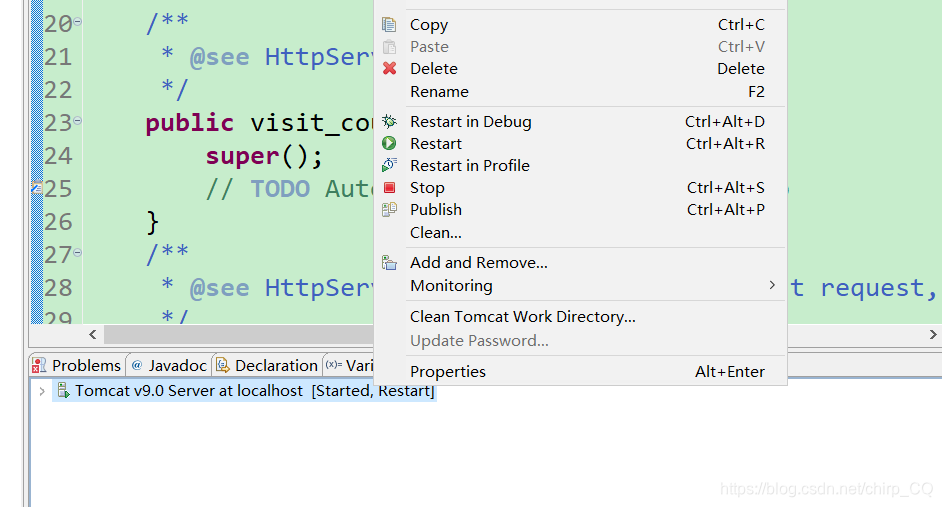The width and height of the screenshot is (942, 507).
Task: Click the Publish icon
Action: [x=389, y=210]
